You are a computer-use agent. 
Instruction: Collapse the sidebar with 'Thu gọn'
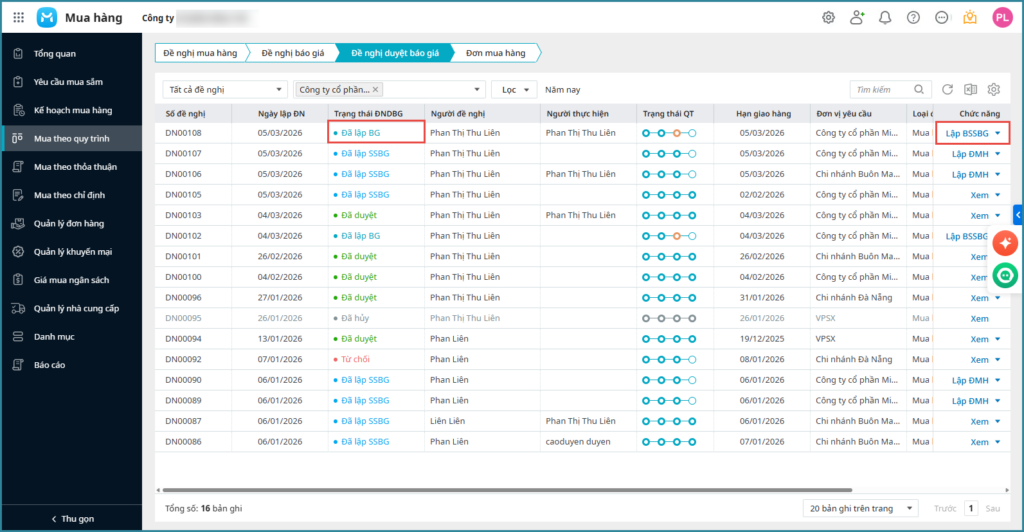point(72,518)
